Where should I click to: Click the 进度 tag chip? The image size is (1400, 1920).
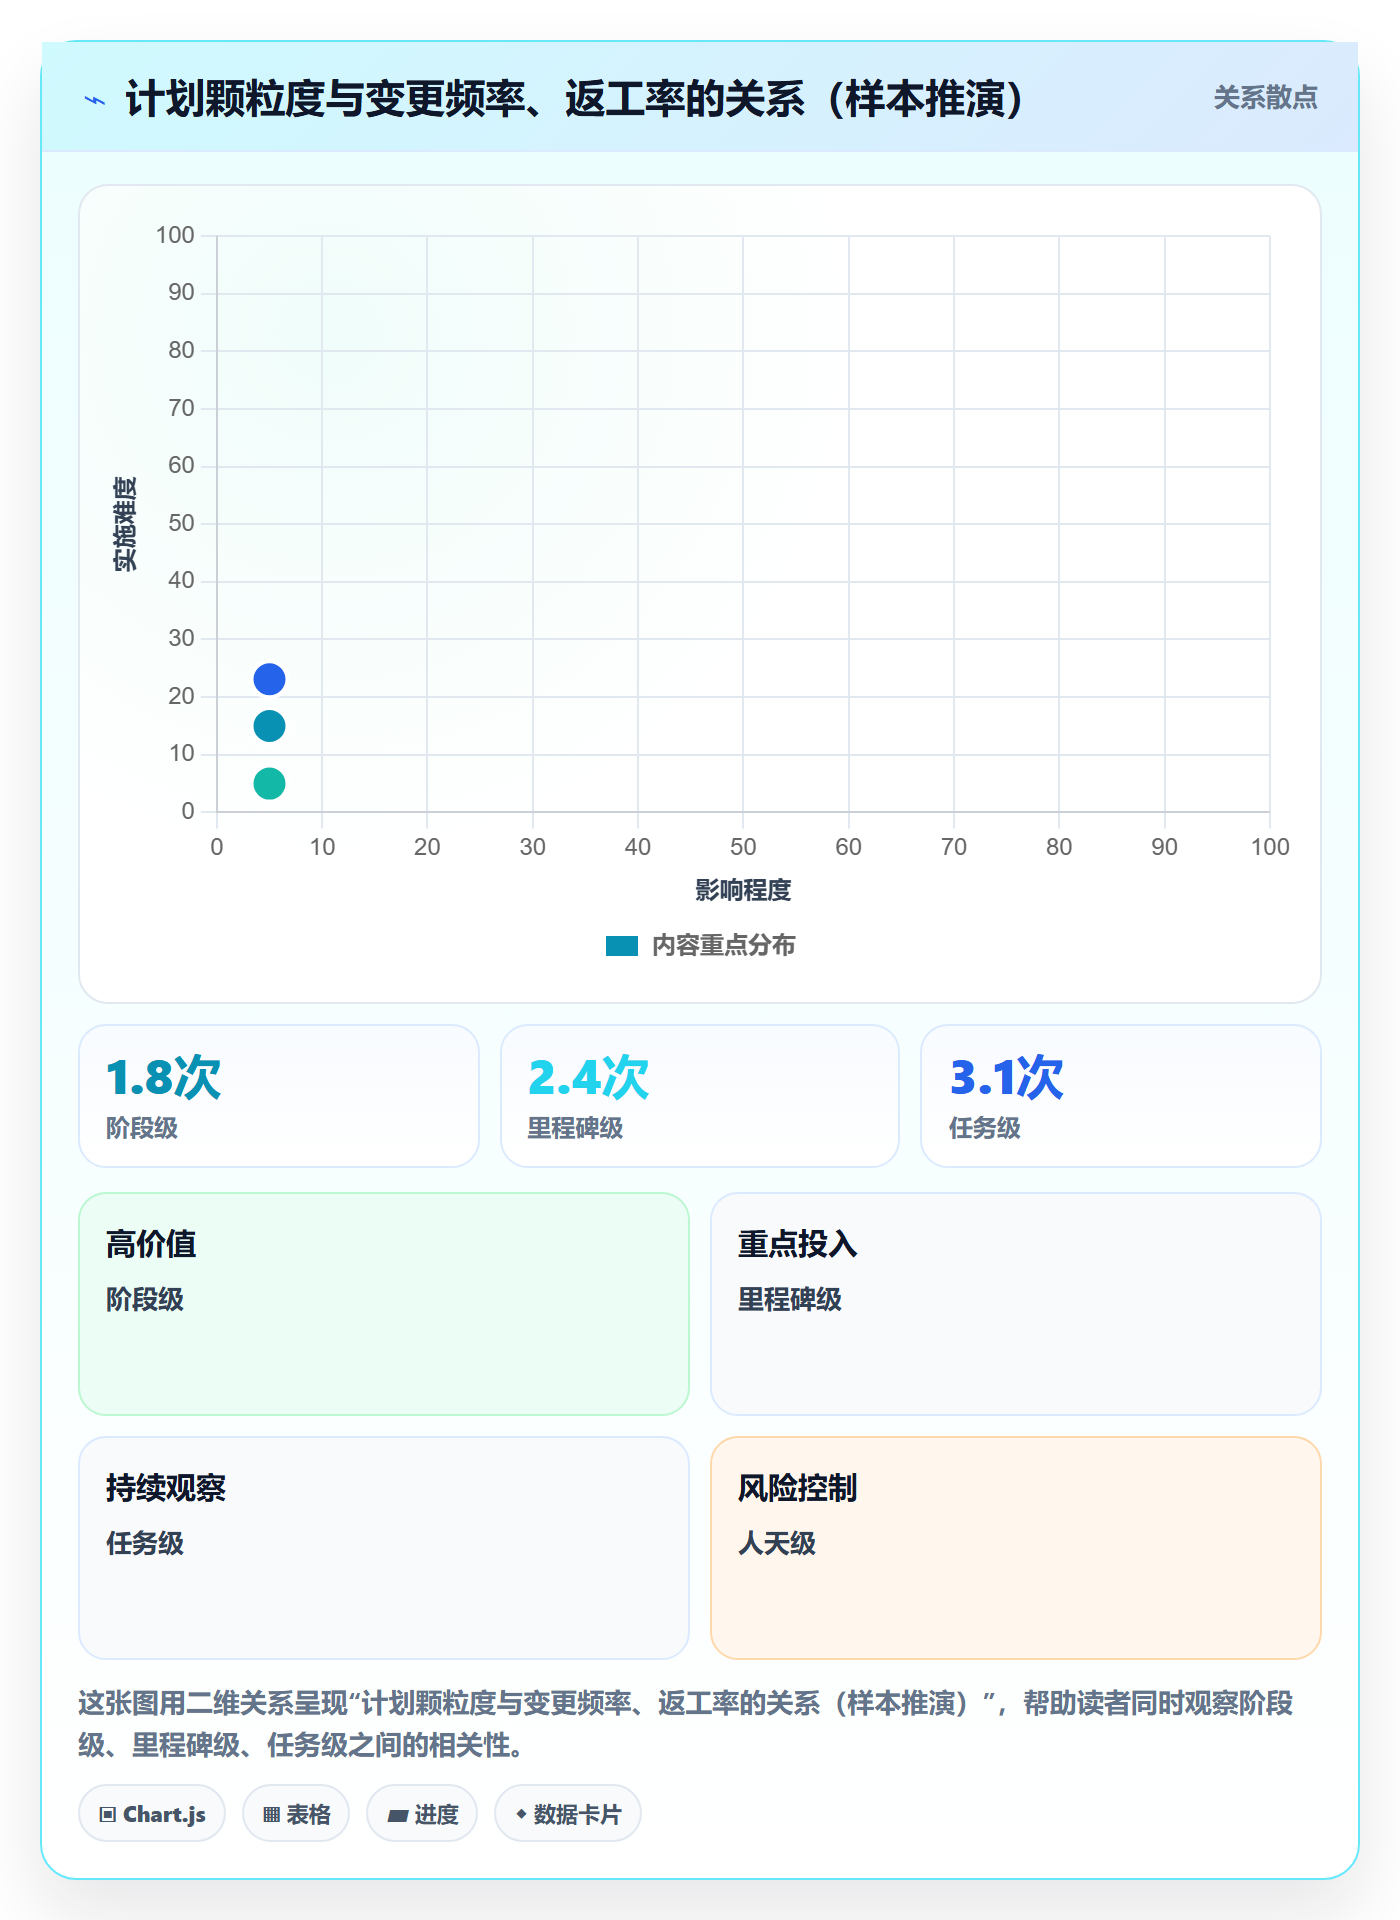click(422, 1814)
